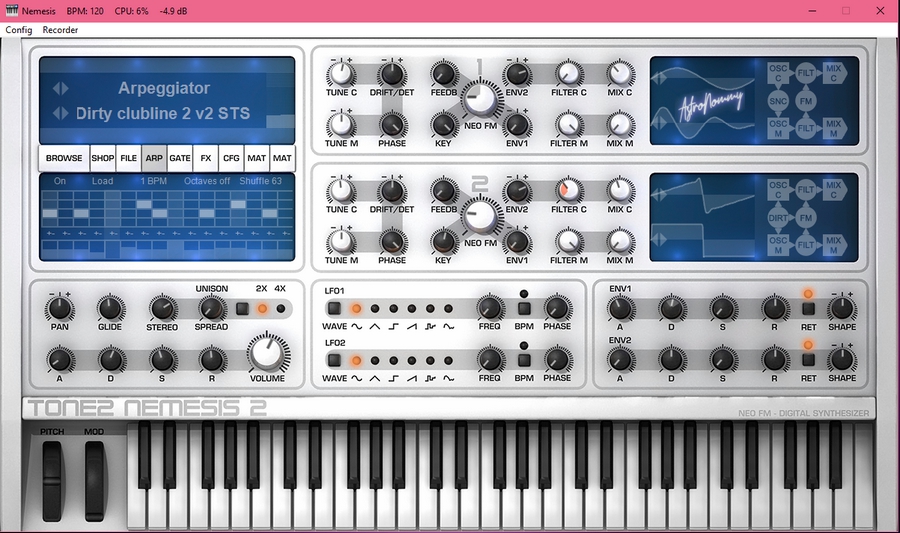Image resolution: width=900 pixels, height=533 pixels.
Task: Click the OSC M block in oscillator 2 display
Action: pyautogui.click(x=778, y=245)
